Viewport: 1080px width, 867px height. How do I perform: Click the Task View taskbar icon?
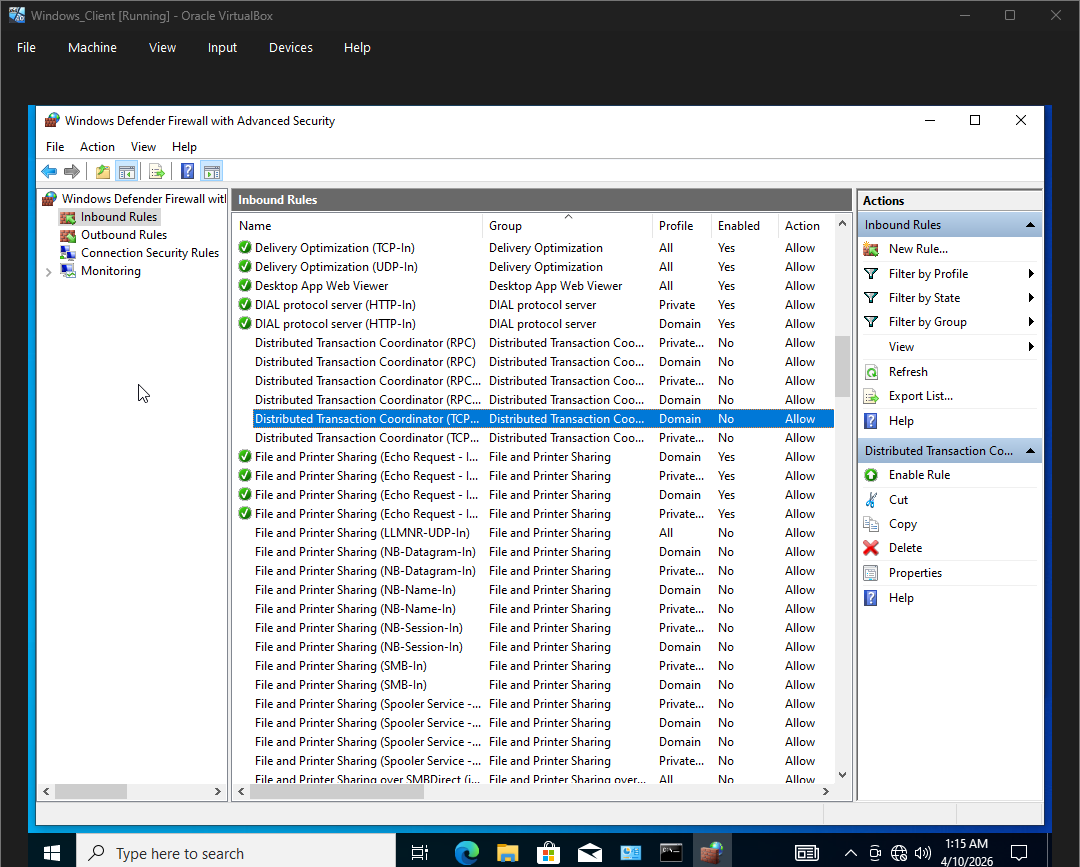pyautogui.click(x=419, y=853)
